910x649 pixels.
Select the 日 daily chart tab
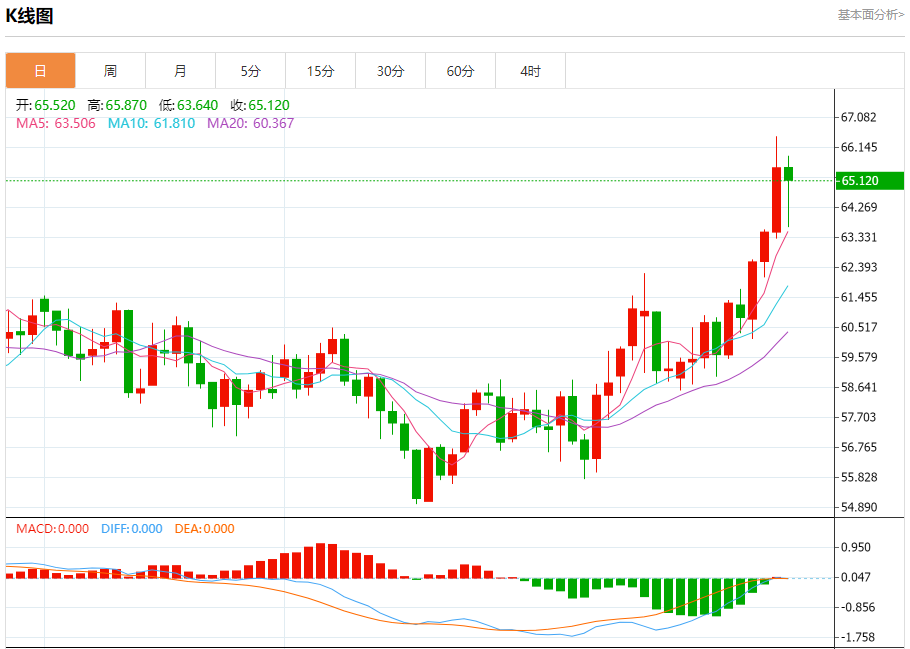(40, 71)
